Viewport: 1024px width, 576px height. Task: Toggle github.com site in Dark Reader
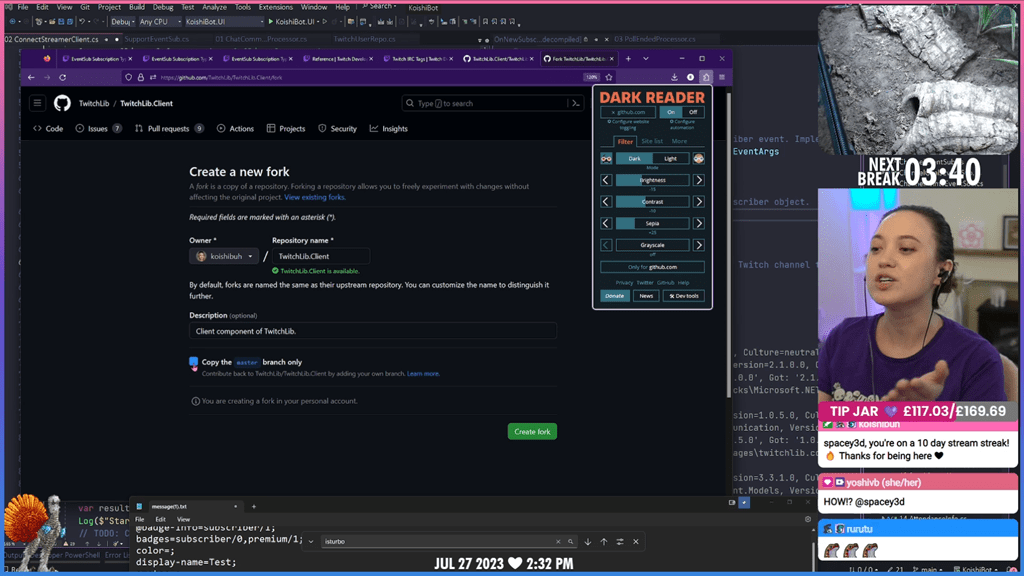tap(628, 112)
